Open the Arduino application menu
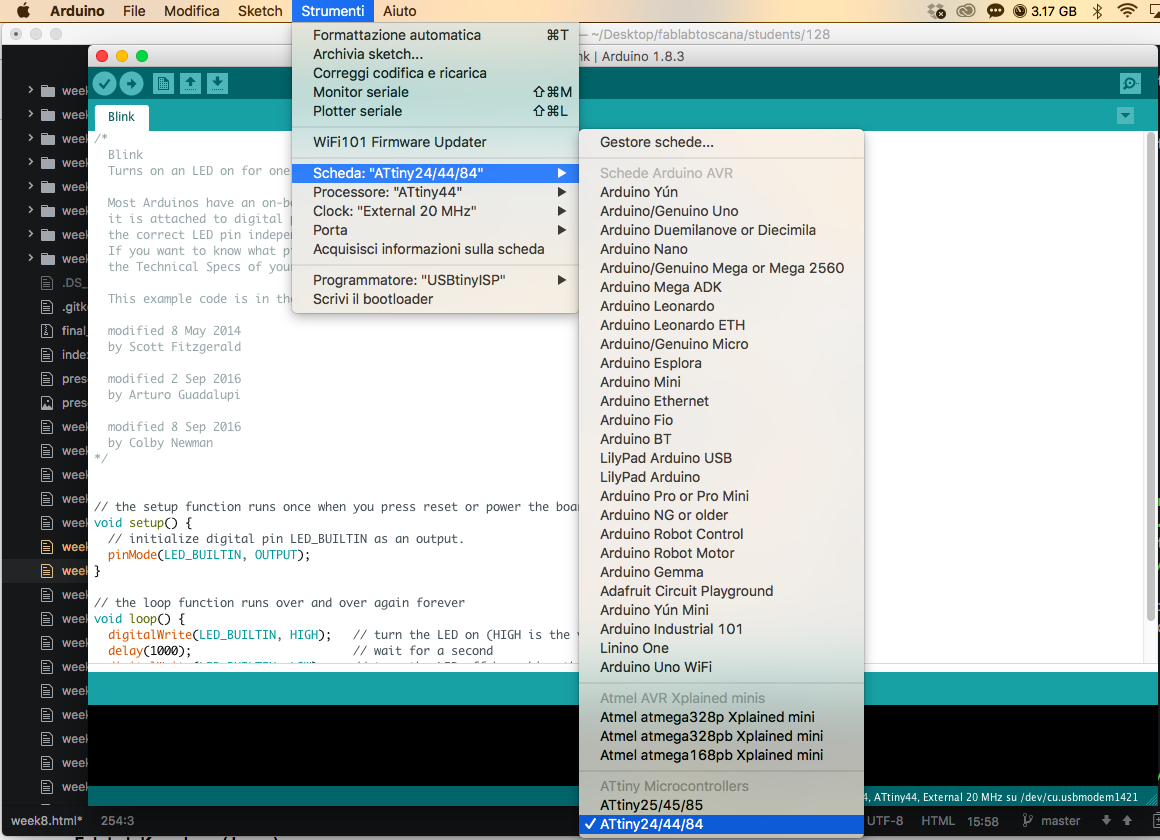 (x=77, y=11)
